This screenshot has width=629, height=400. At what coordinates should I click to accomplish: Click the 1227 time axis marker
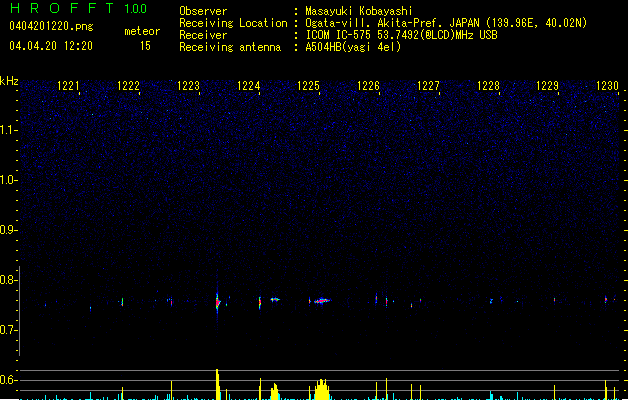coord(428,86)
